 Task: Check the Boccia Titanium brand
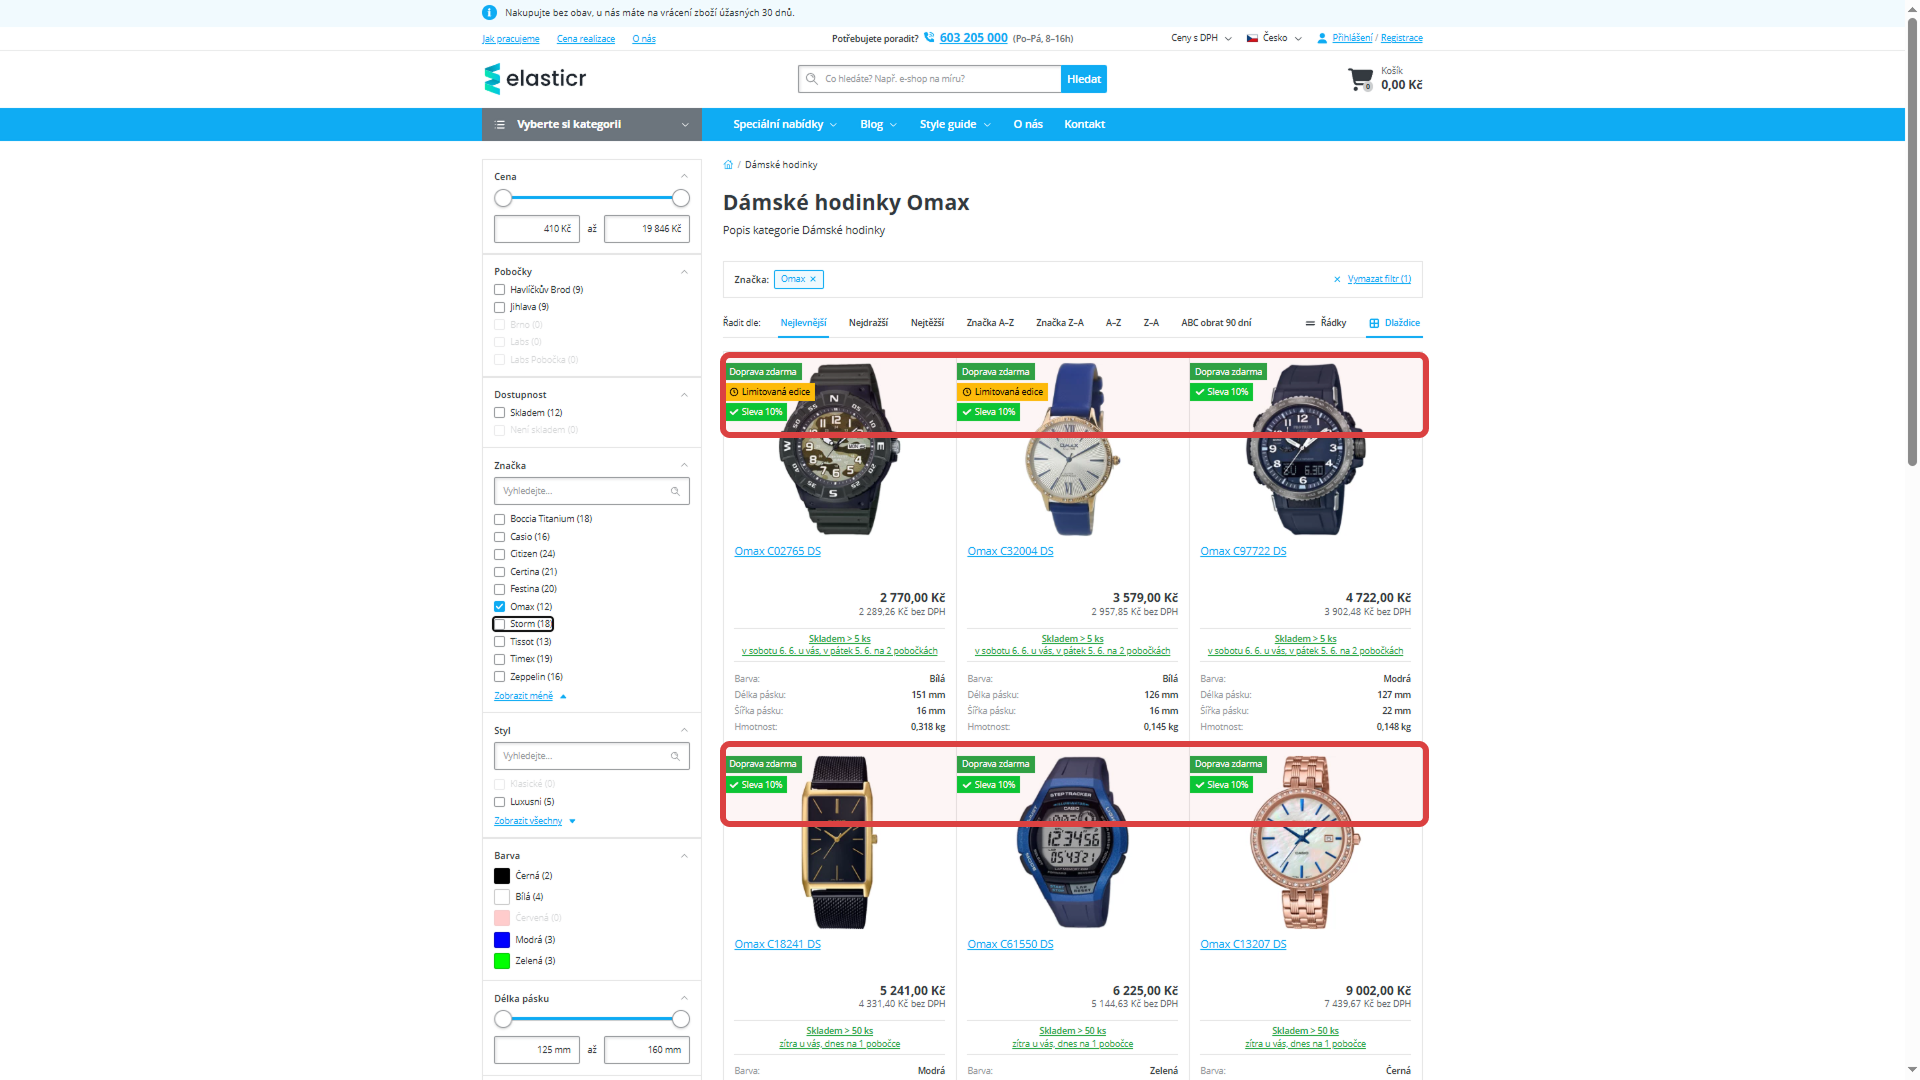499,520
